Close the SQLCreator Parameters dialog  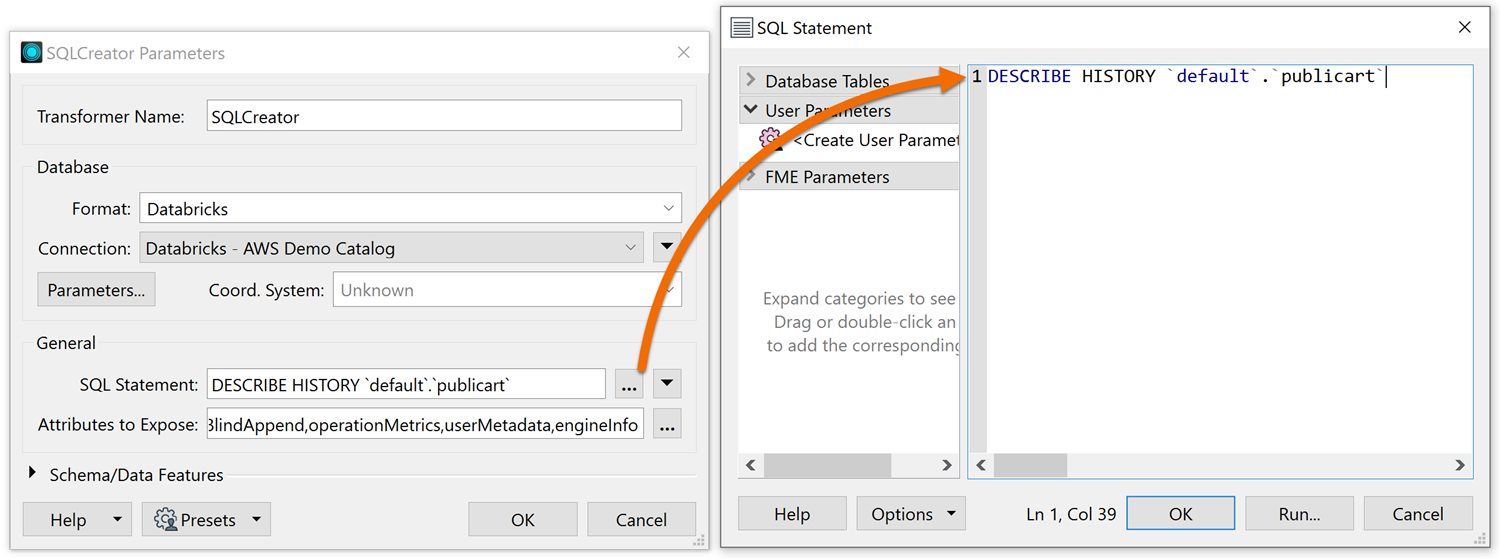683,53
